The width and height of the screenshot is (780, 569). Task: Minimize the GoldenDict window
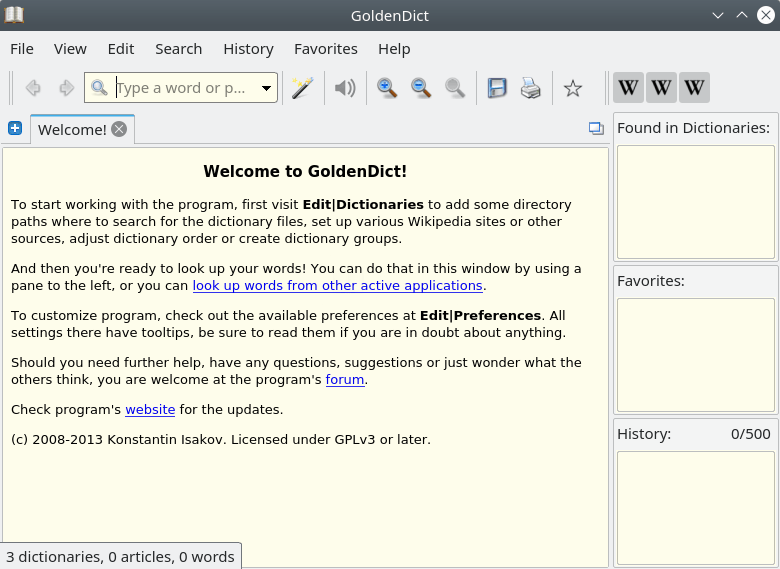pyautogui.click(x=717, y=15)
